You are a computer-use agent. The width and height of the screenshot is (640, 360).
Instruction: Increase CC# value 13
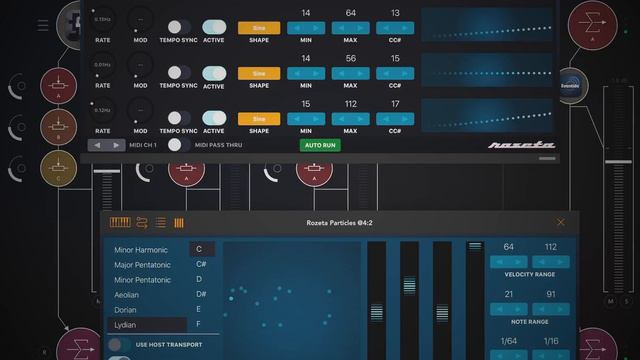404,28
